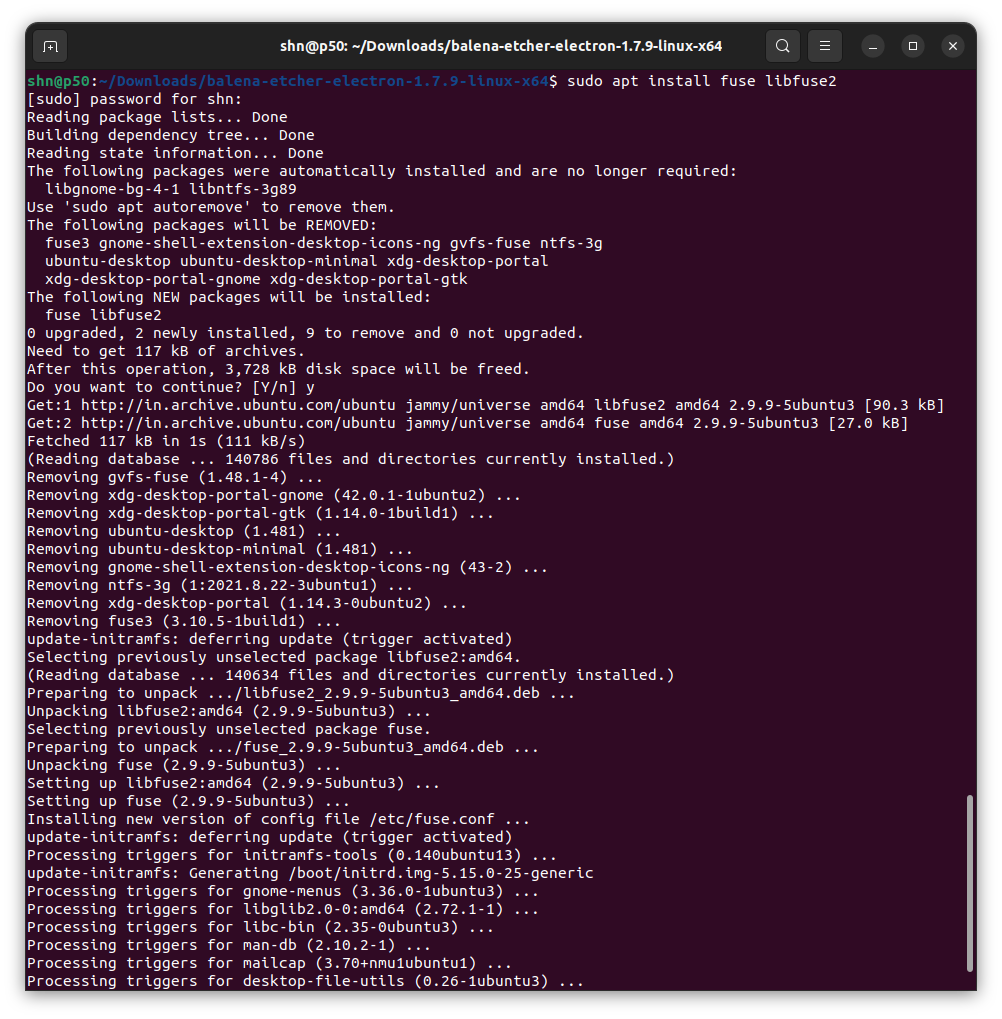Click 'Removing gnome-shell-extension-desktop-icons-ng' line
Screen dimensions: 1002x1019
[287, 567]
